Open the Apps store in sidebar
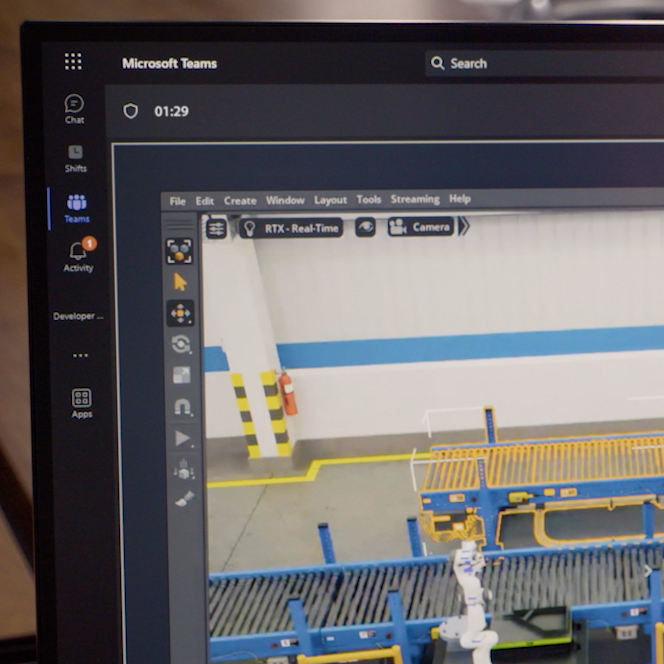Viewport: 664px width, 664px height. click(x=81, y=403)
